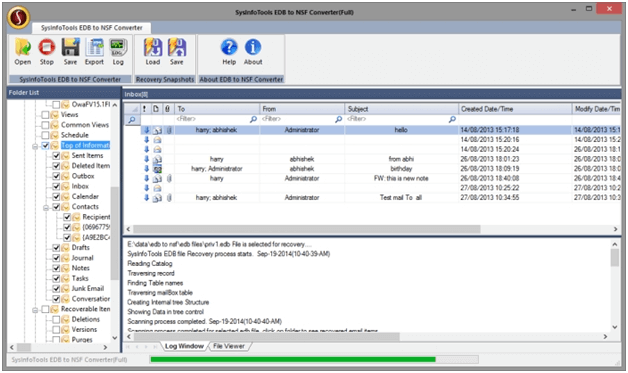Screen dimensions: 628x373
Task: Click log window scroll up arrow
Action: 615,244
